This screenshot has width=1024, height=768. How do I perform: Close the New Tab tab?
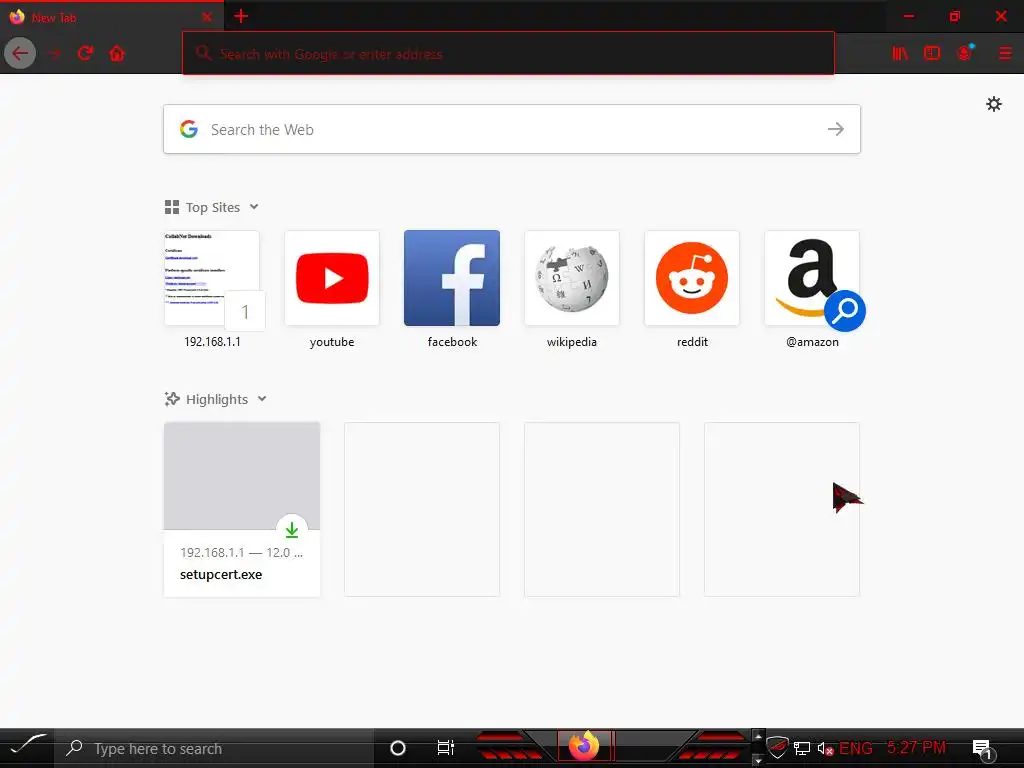[207, 17]
